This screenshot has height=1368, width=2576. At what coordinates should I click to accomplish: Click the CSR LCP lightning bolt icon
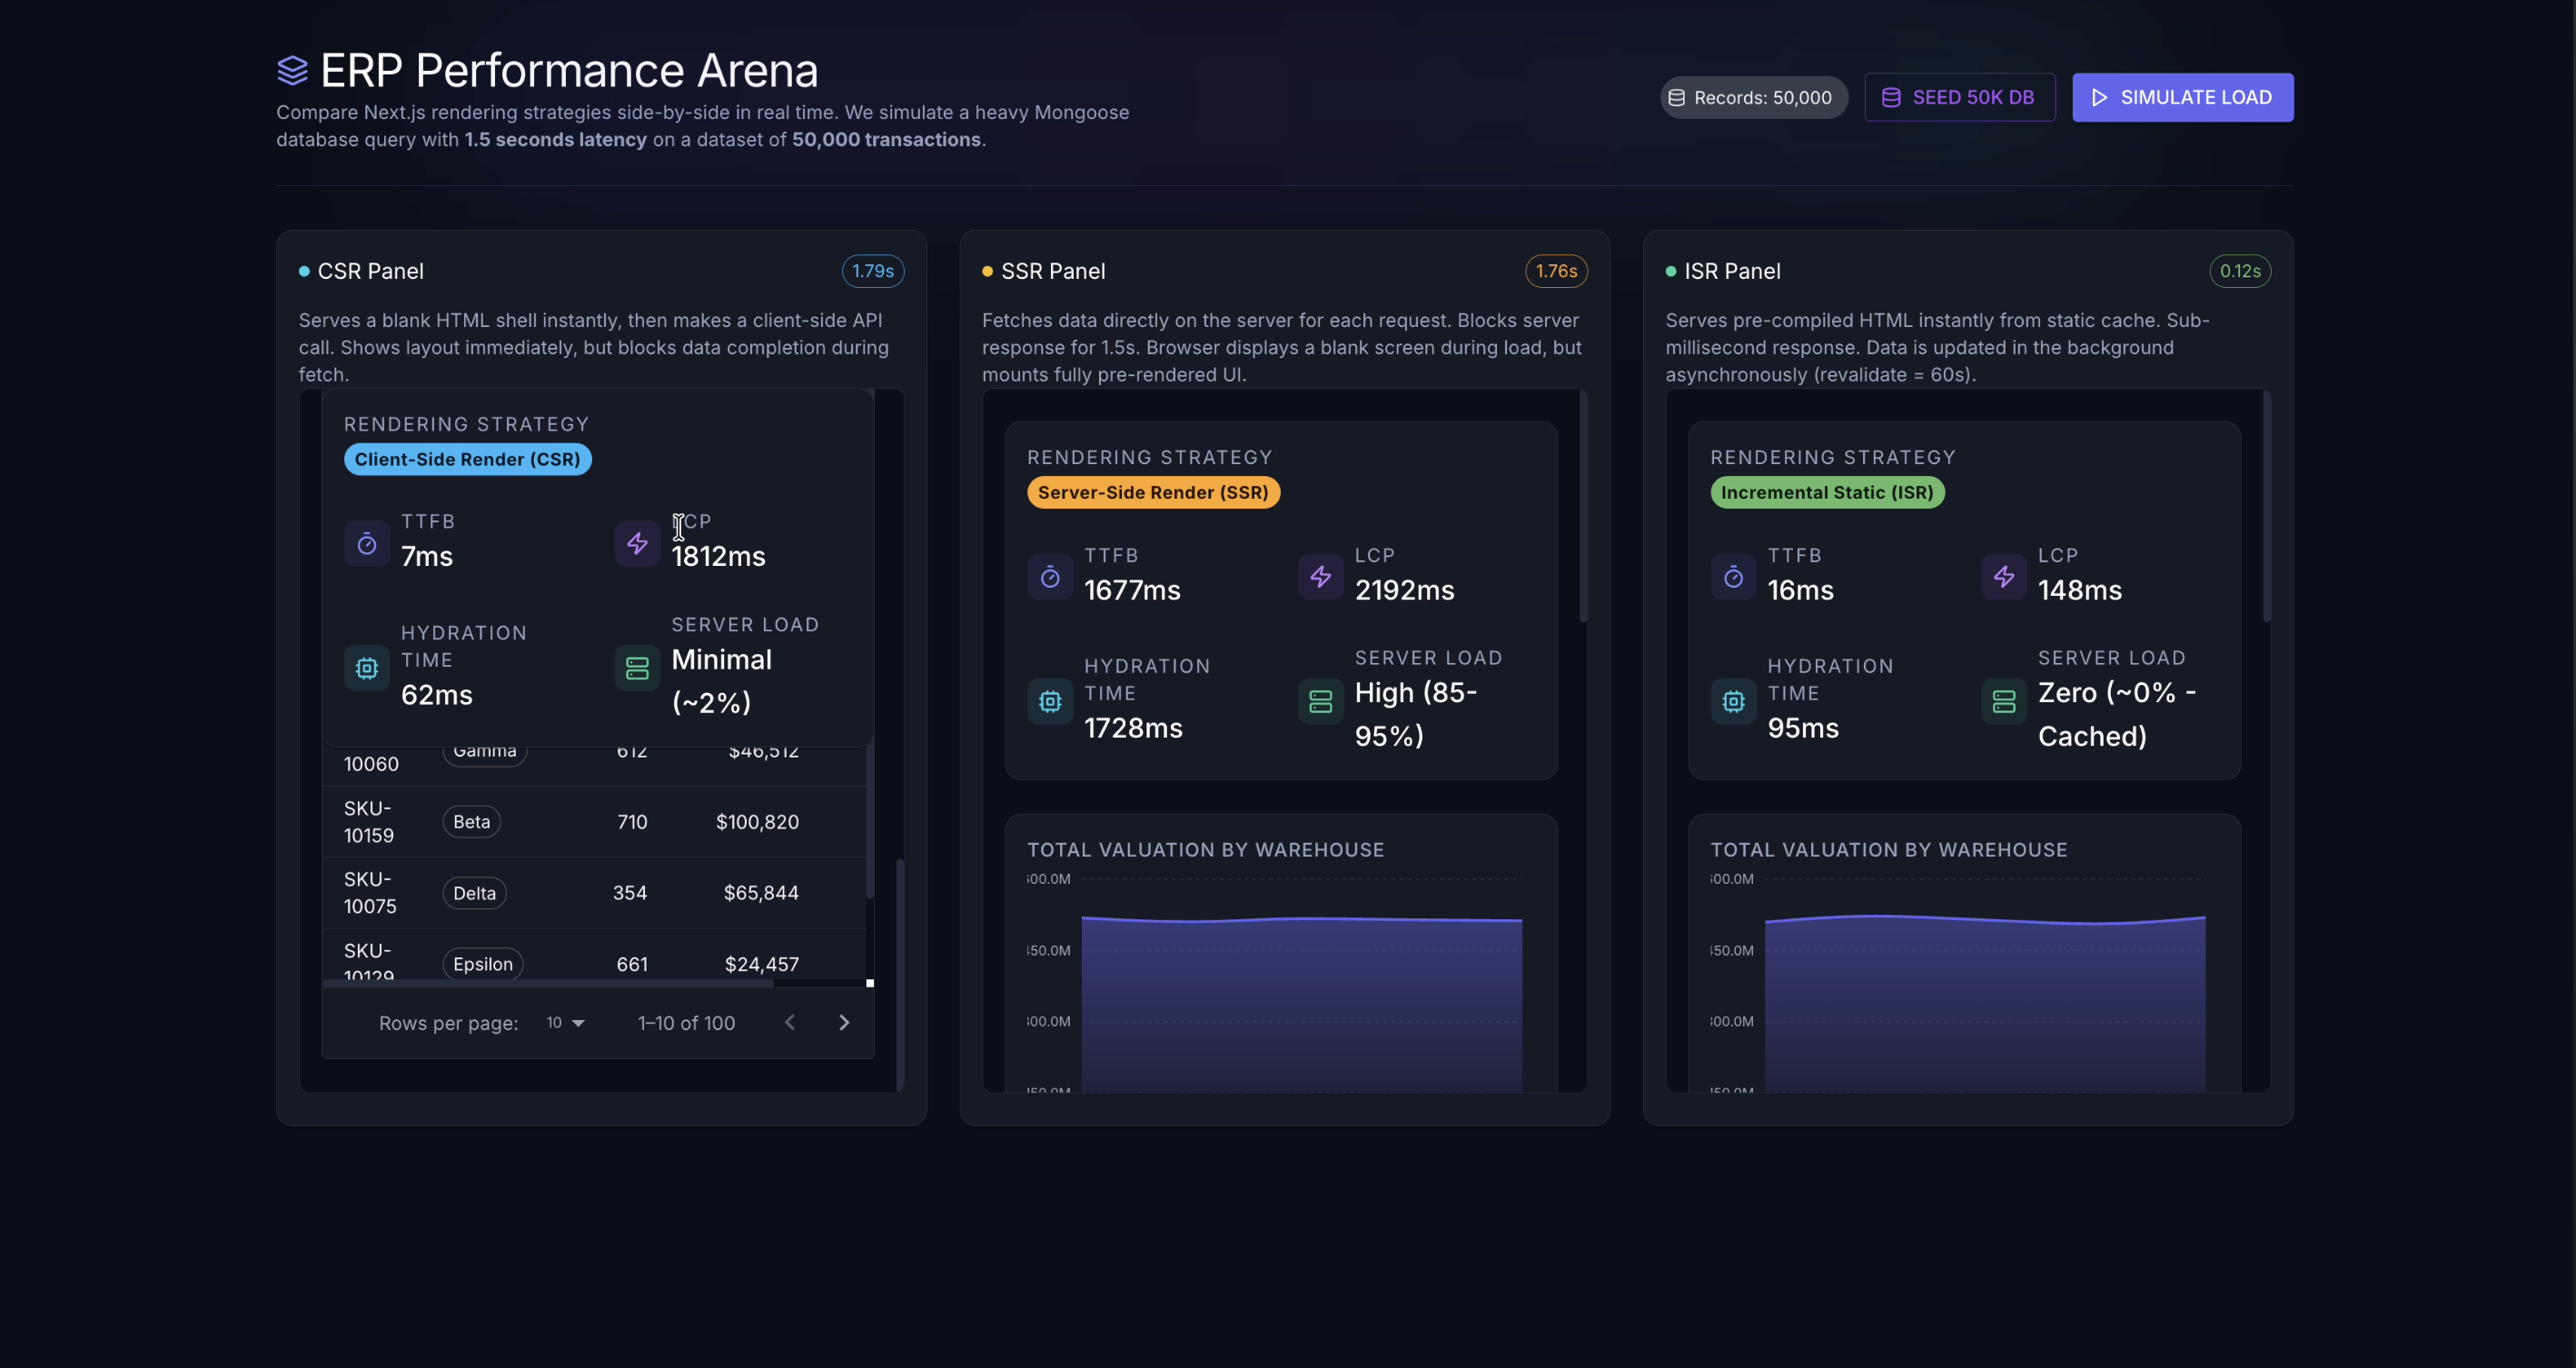[x=637, y=544]
